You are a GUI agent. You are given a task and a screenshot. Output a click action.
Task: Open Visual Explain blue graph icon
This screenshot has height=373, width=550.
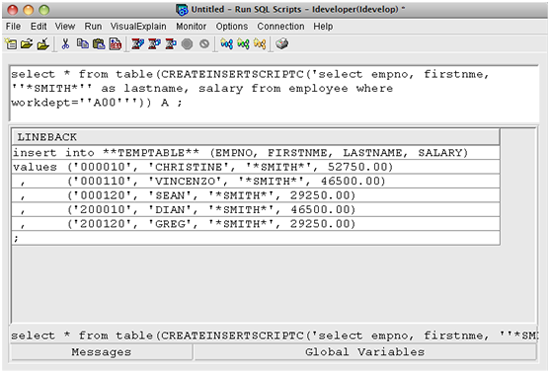[x=227, y=44]
